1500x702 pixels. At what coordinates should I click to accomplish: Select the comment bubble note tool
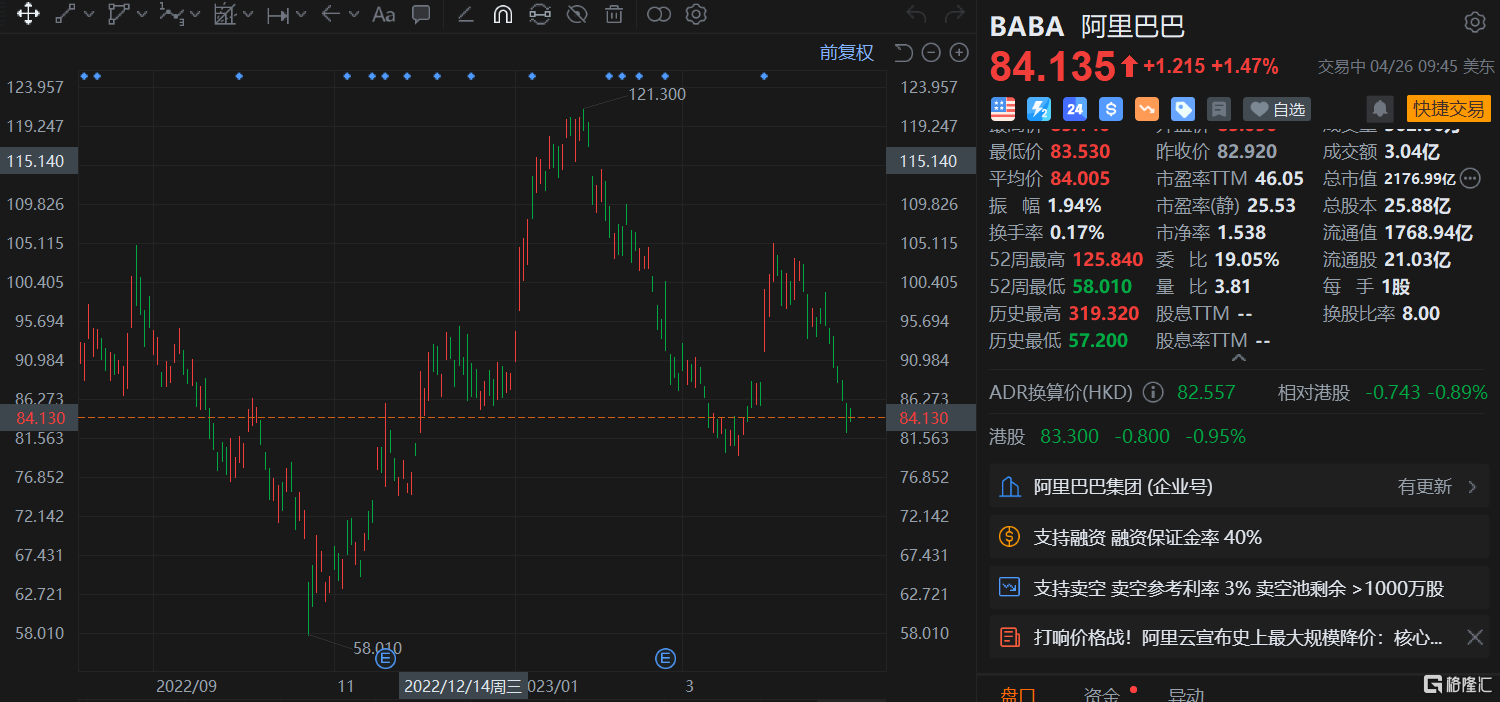point(421,14)
